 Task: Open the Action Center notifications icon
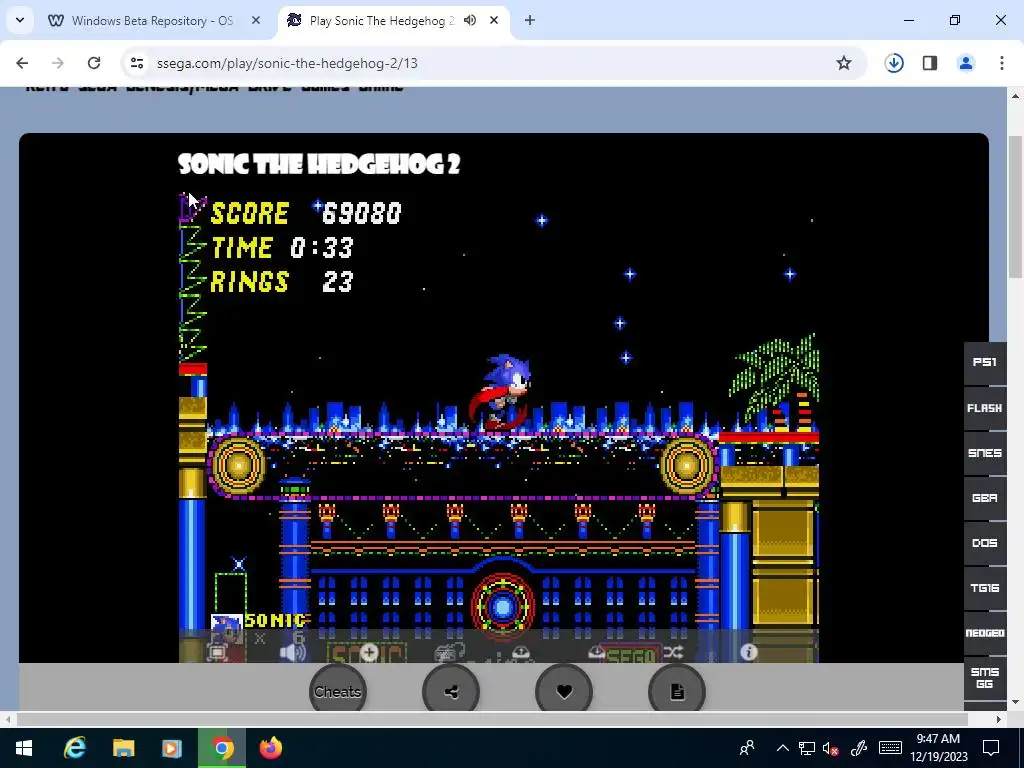[x=991, y=748]
